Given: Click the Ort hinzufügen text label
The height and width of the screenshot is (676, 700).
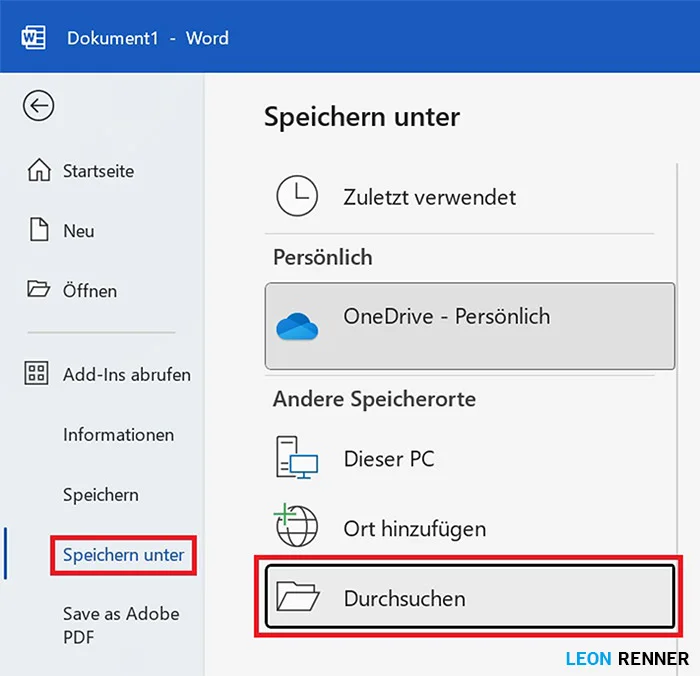Looking at the screenshot, I should [414, 529].
